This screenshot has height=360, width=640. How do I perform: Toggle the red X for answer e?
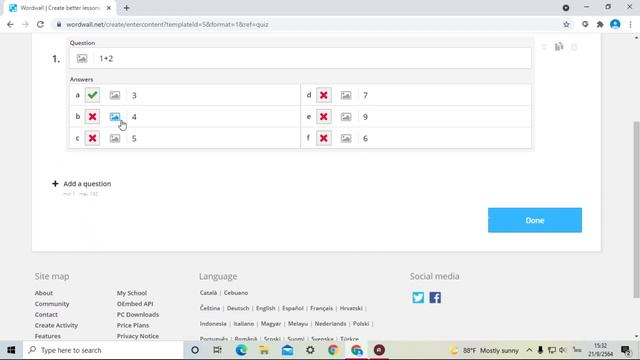point(324,117)
